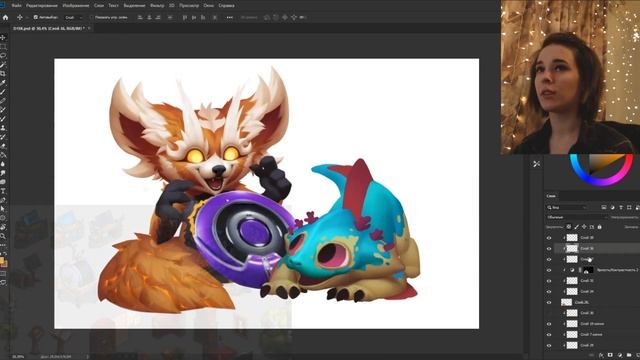Open the Заливка fill control

pyautogui.click(x=631, y=227)
